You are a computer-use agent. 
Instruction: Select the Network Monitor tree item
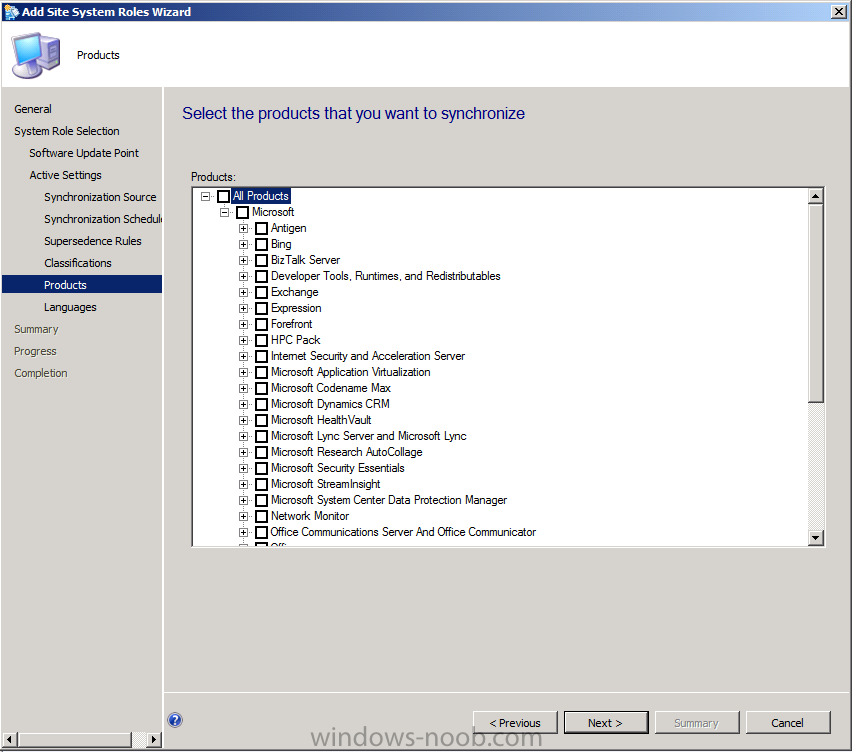(x=310, y=516)
